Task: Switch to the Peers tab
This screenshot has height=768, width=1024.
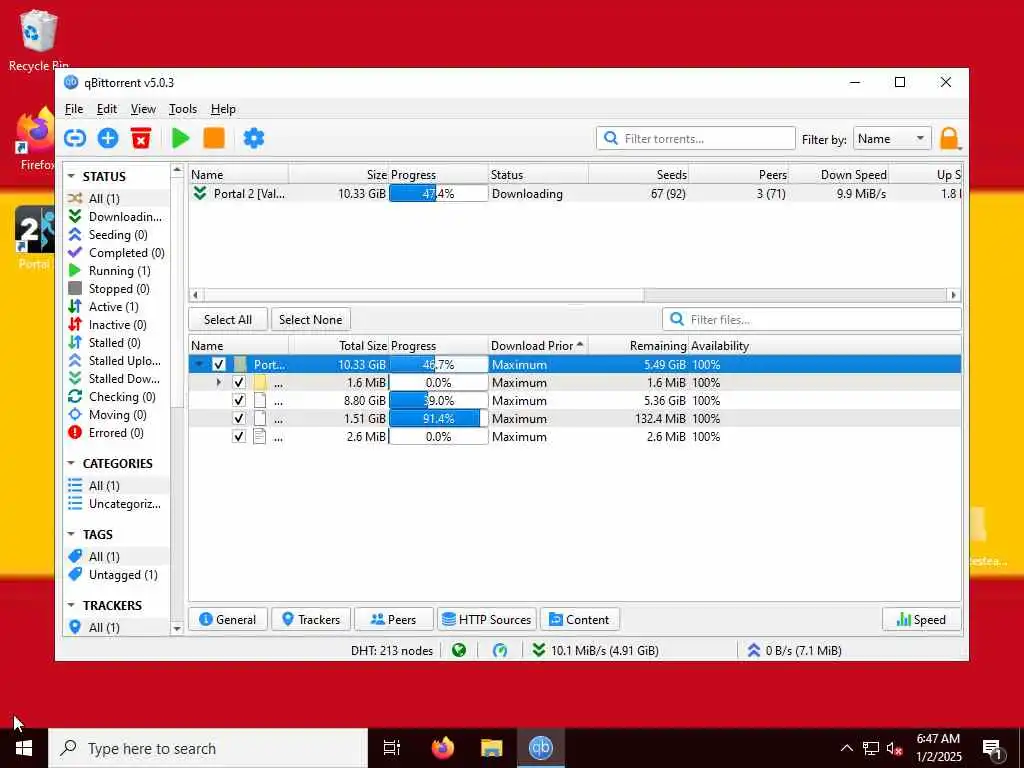Action: (394, 619)
